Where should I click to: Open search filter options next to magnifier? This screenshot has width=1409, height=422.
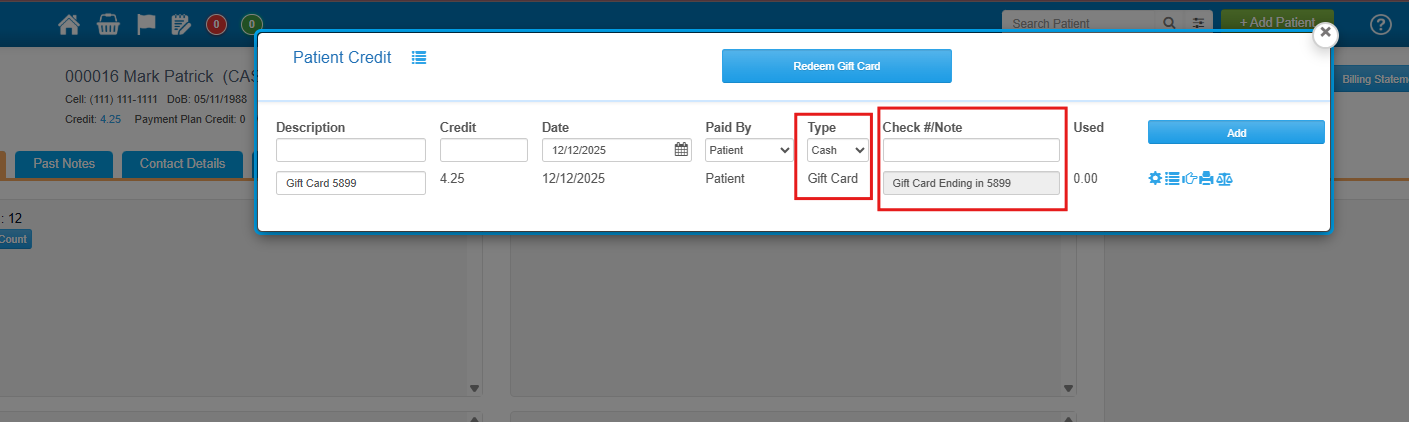tap(1198, 23)
